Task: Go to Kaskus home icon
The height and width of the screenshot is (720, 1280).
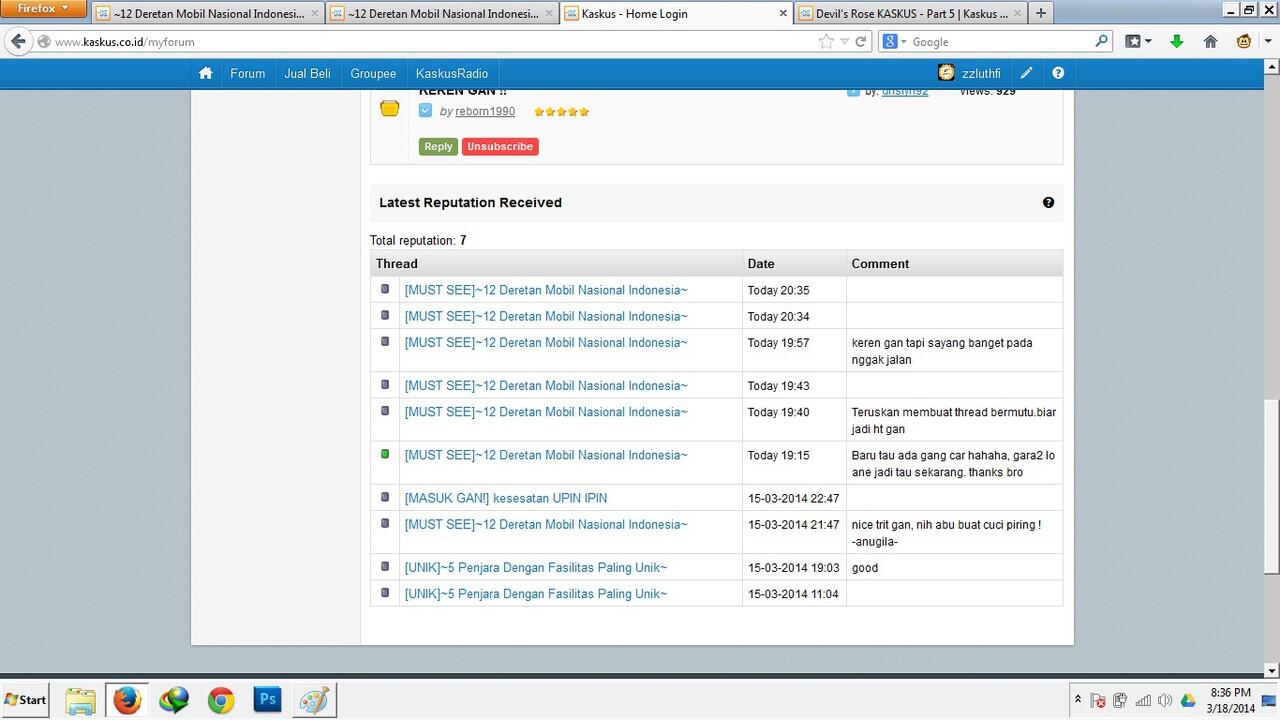Action: coord(206,73)
